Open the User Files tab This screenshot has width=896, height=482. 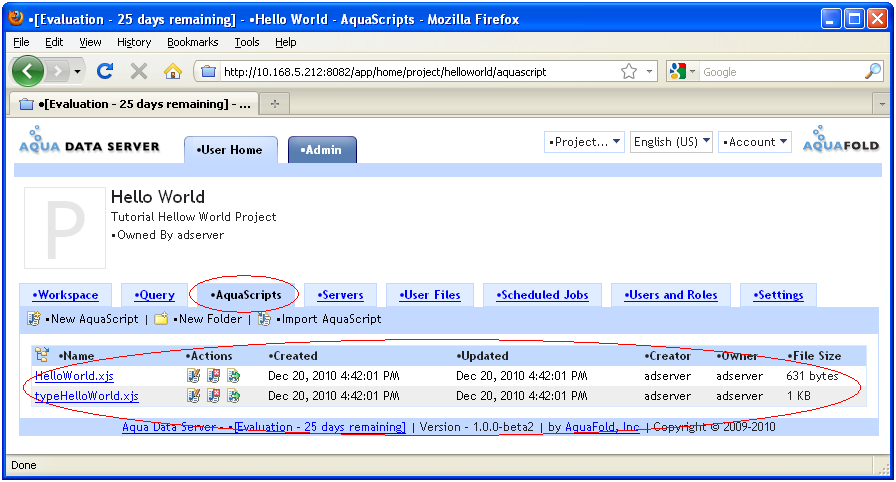coord(430,295)
